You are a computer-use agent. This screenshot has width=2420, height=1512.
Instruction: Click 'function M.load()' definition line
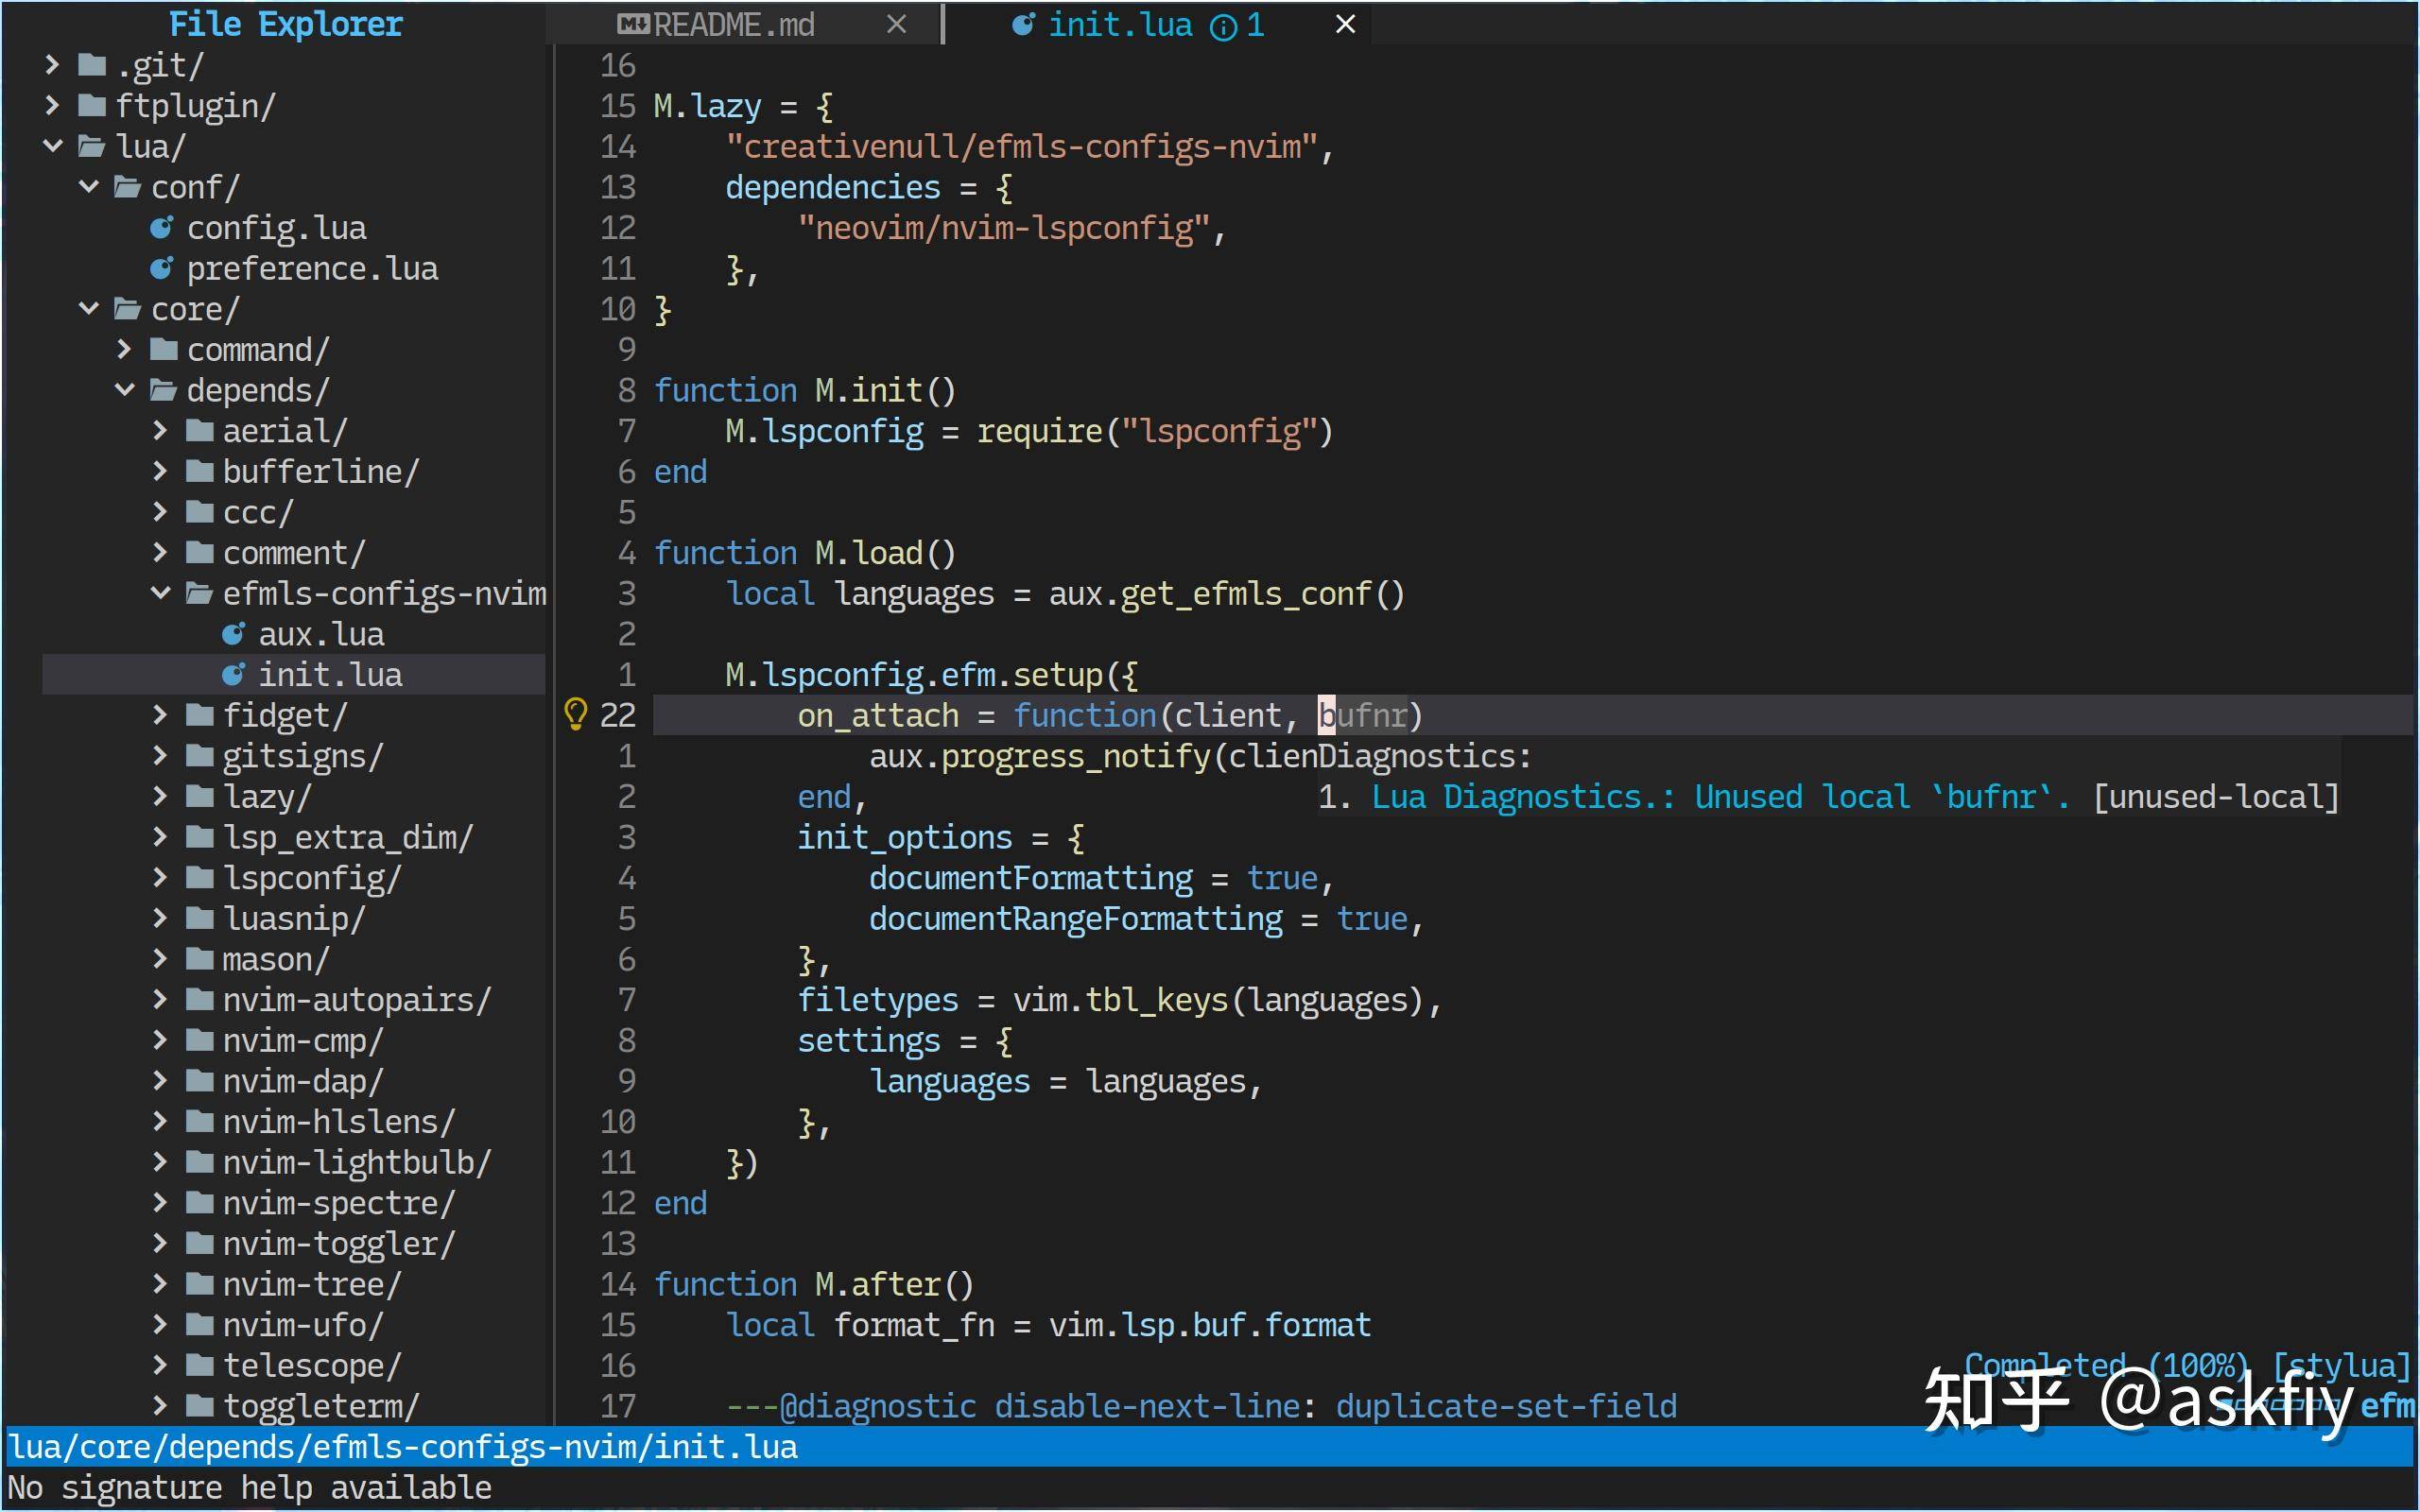(x=805, y=553)
